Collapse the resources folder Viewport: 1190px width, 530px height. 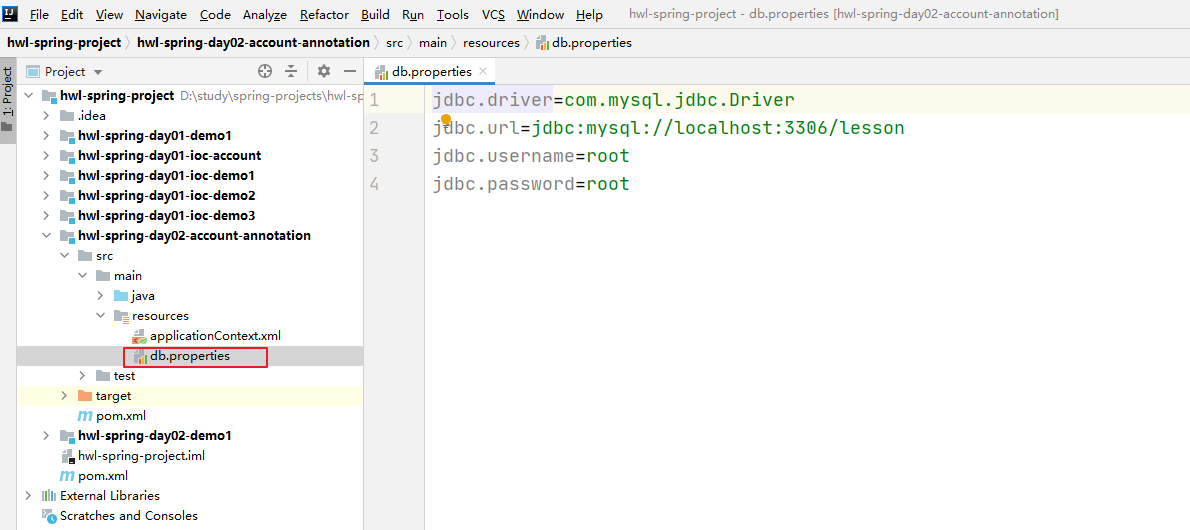click(x=101, y=316)
